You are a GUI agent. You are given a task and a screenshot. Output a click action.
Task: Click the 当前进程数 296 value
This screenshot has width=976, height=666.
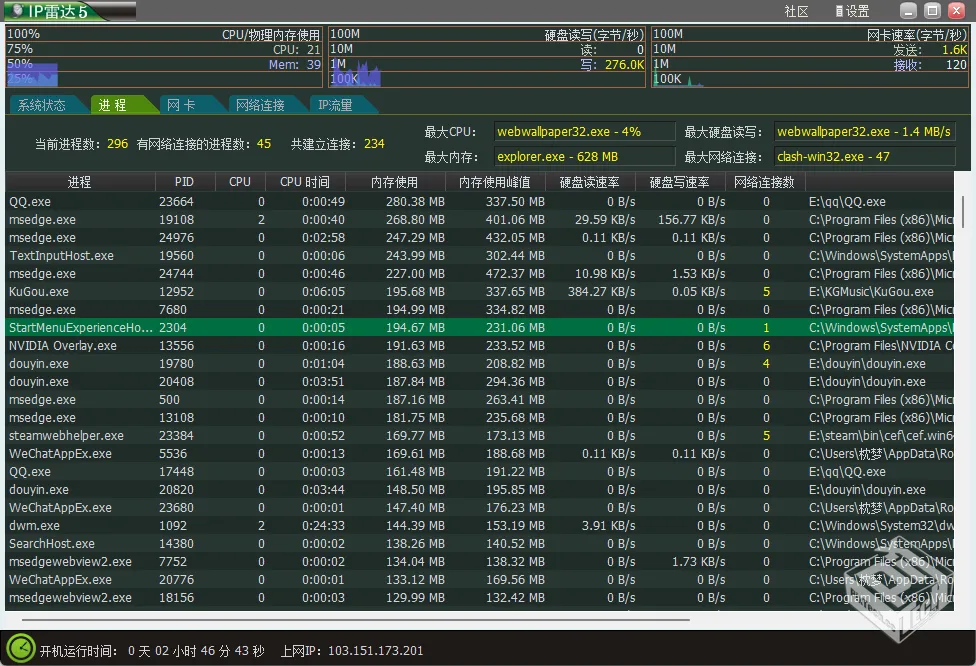coord(117,144)
